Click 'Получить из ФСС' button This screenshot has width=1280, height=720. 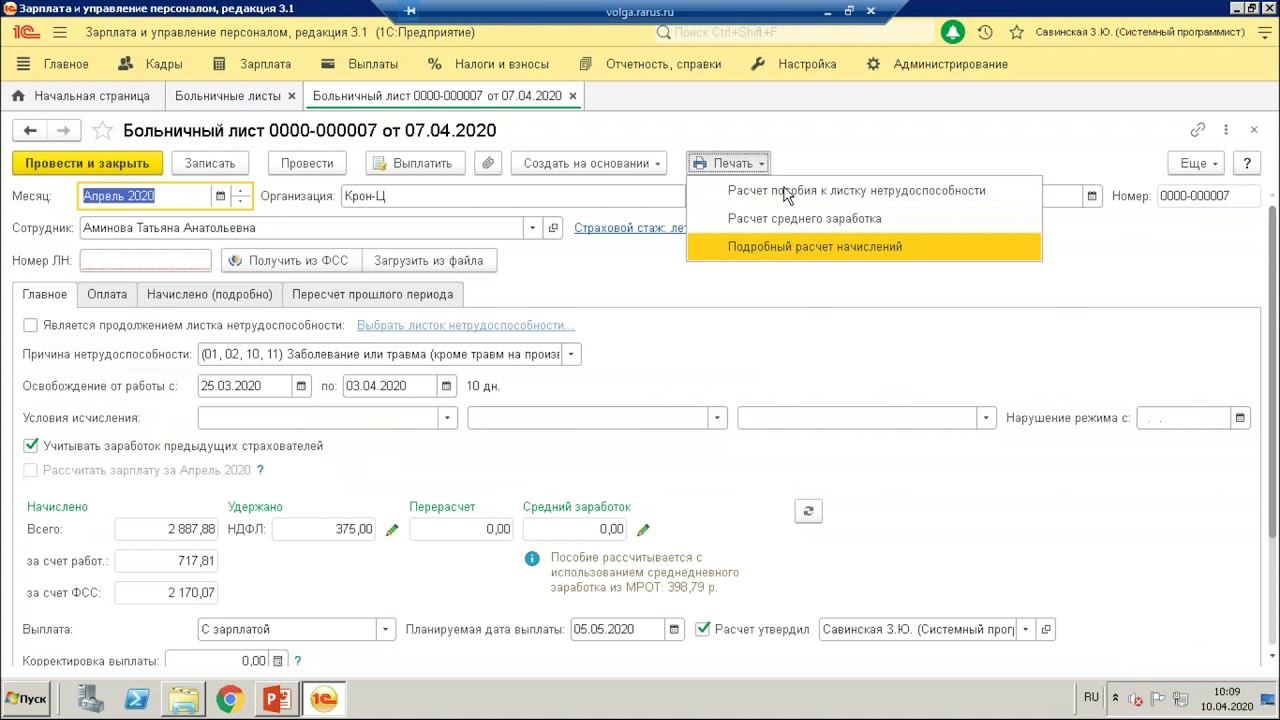point(291,260)
